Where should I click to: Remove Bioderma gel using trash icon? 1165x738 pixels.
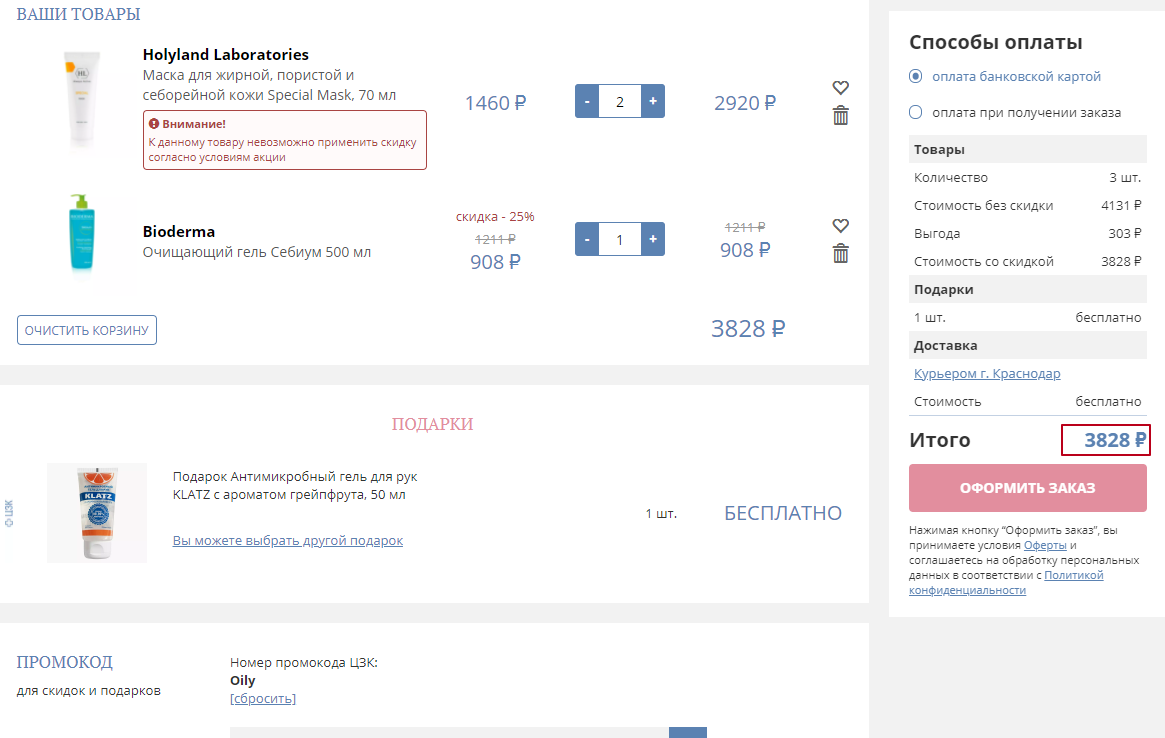[x=840, y=254]
